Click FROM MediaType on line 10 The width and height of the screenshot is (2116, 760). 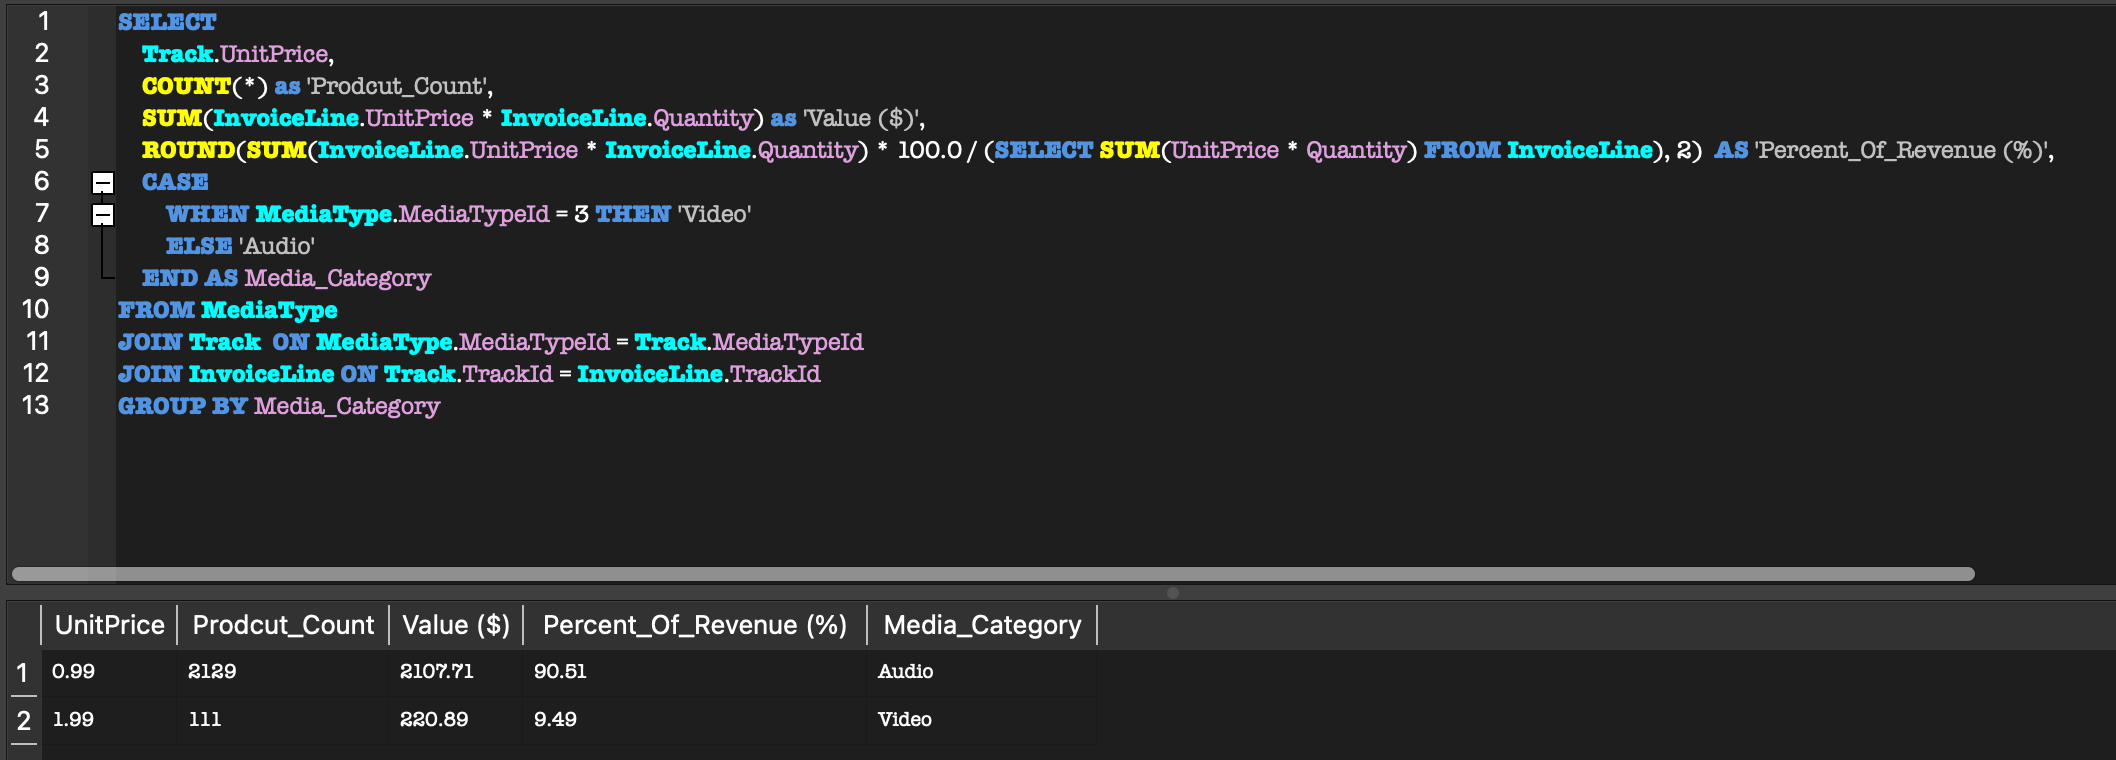(227, 310)
